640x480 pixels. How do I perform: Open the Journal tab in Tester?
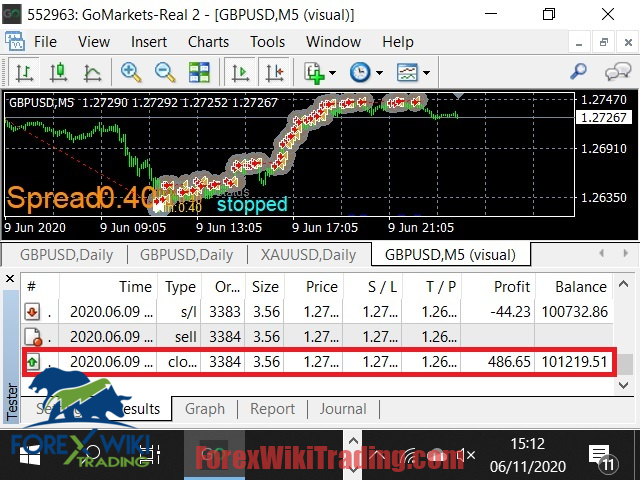click(x=343, y=409)
